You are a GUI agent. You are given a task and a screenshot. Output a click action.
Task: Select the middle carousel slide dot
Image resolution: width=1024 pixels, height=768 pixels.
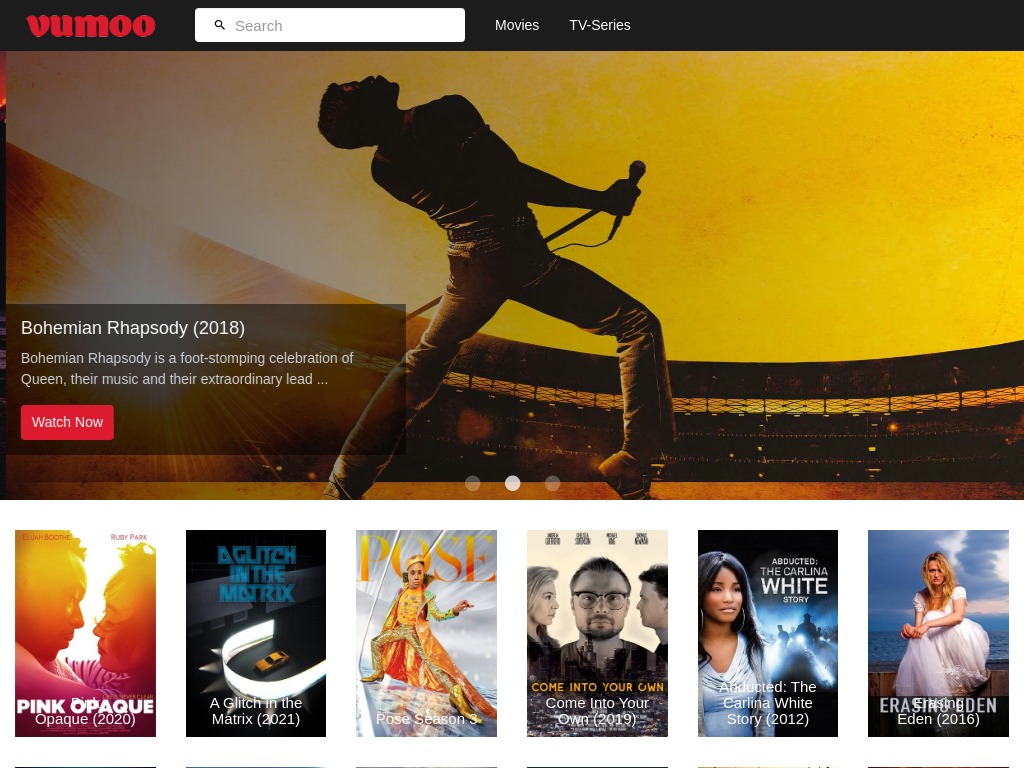coord(513,483)
